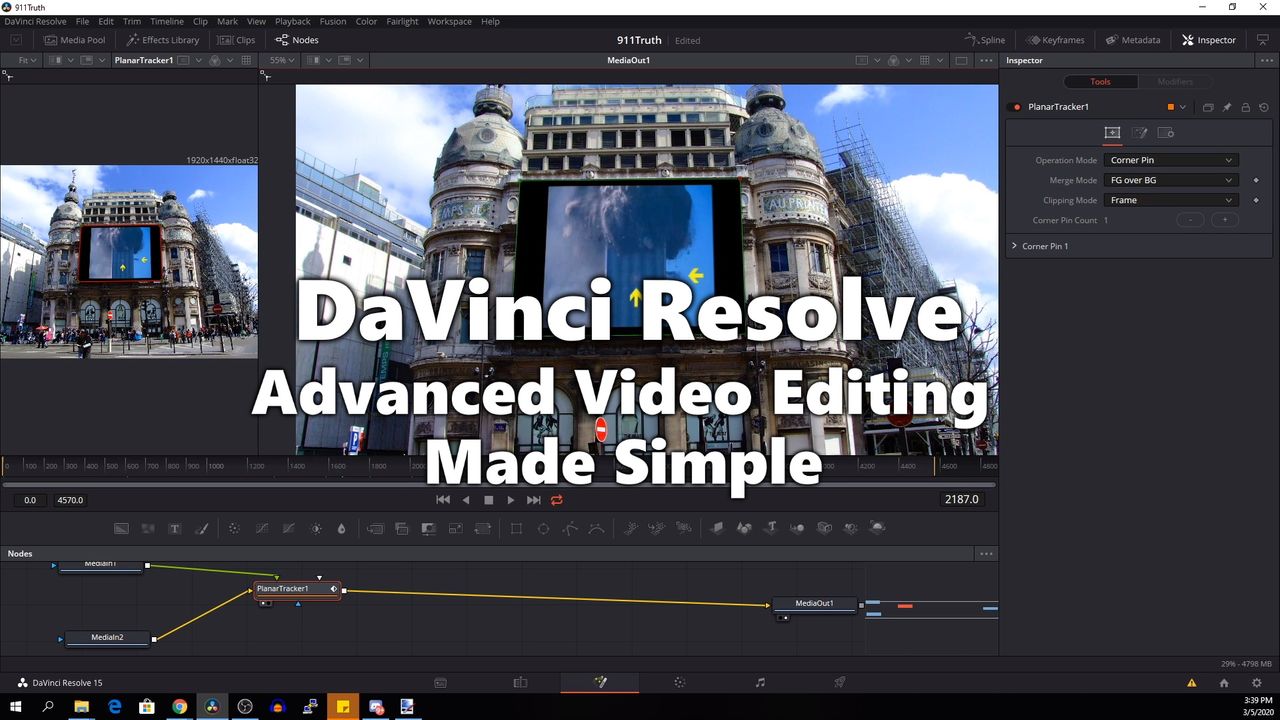Lock the PlanarTracker1 tool controls

click(x=1245, y=107)
